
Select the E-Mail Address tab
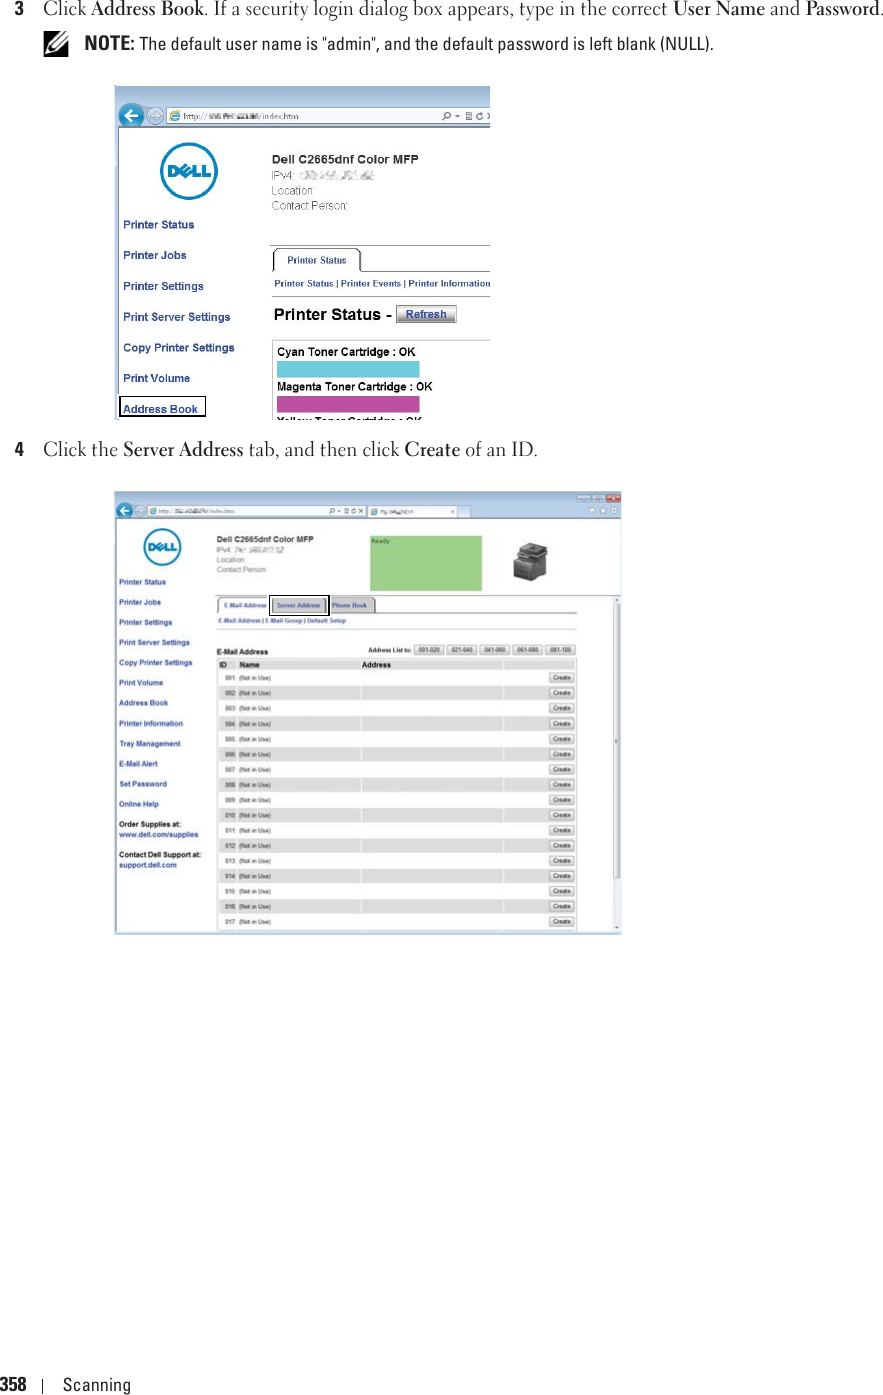click(244, 605)
